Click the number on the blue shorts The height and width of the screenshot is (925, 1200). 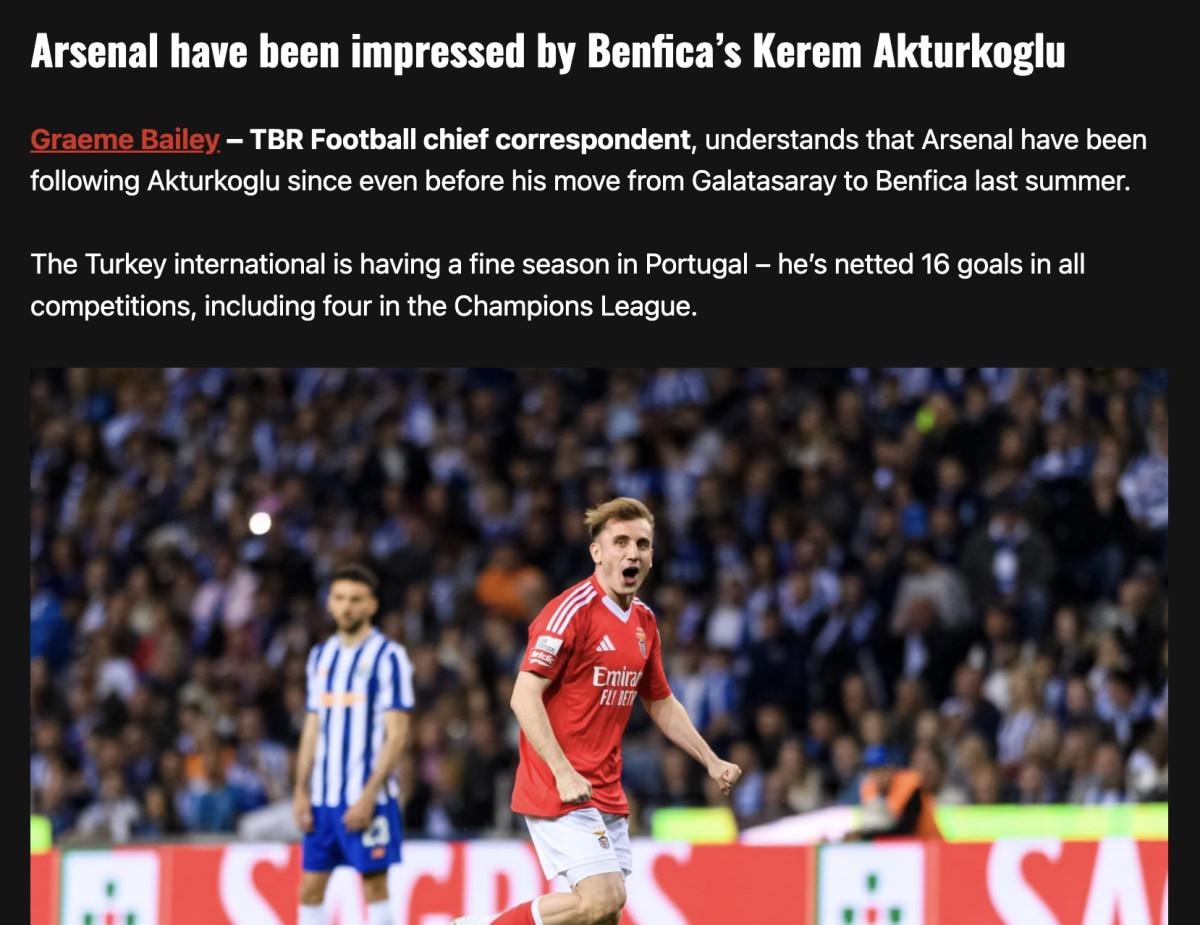(377, 831)
